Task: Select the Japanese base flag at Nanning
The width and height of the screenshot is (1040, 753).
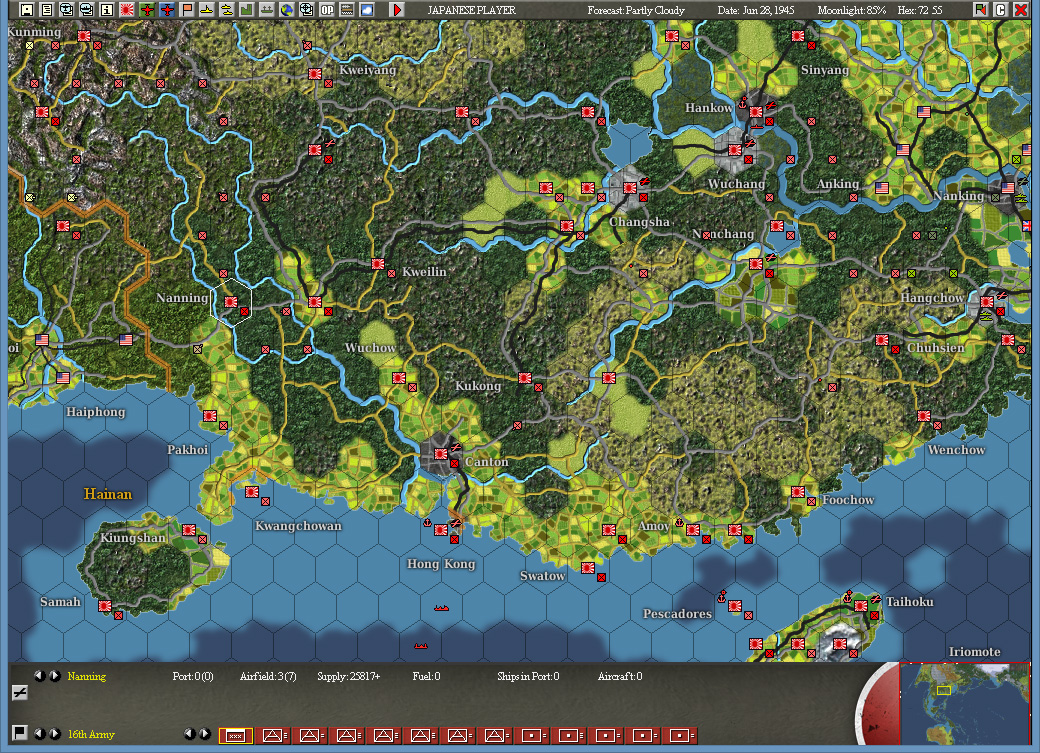Action: [x=231, y=302]
